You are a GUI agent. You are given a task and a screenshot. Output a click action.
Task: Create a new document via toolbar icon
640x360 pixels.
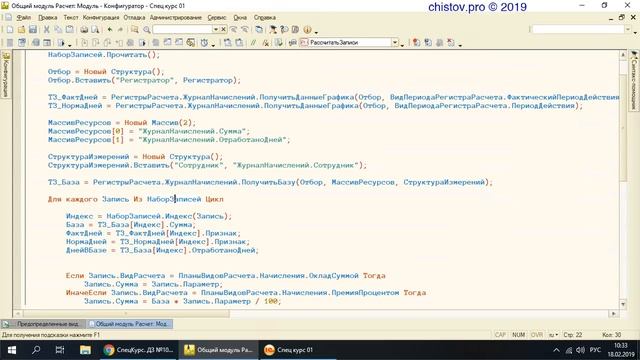point(10,29)
